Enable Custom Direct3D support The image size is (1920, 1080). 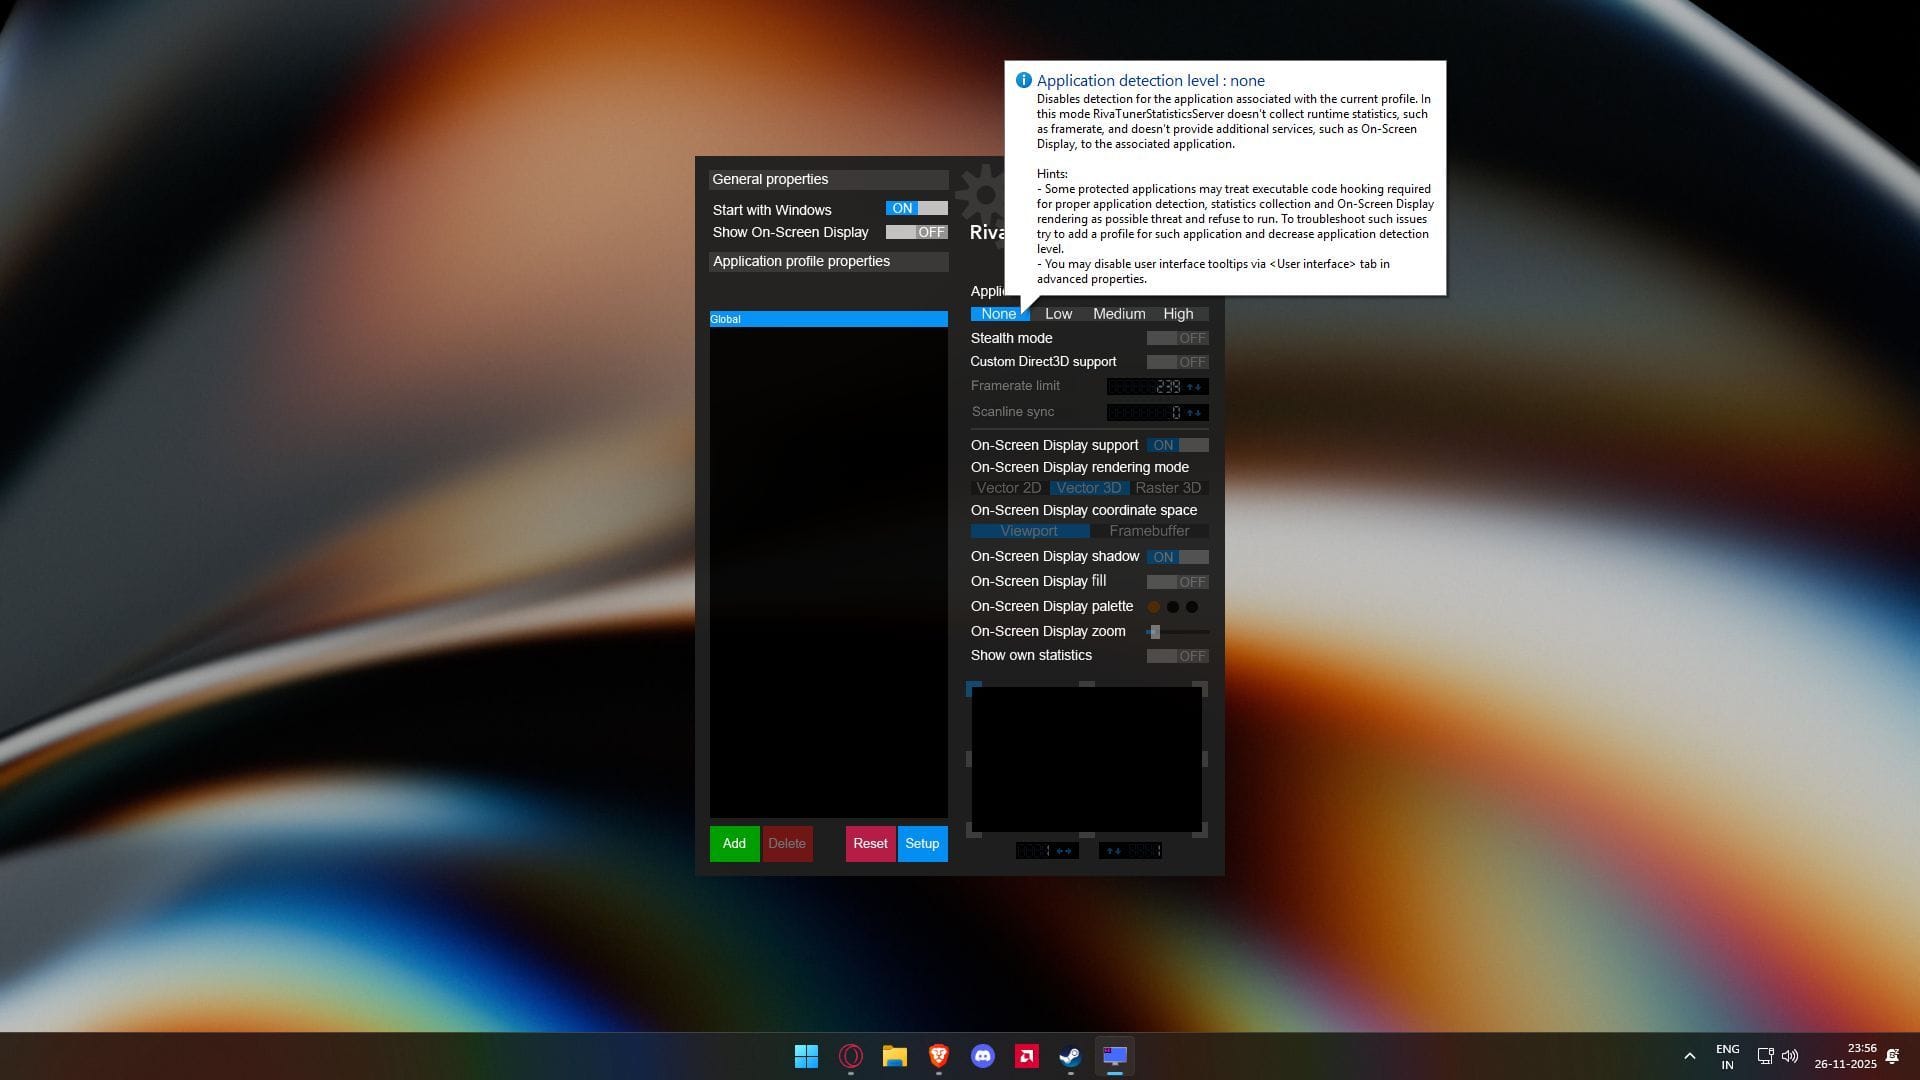pos(1177,362)
